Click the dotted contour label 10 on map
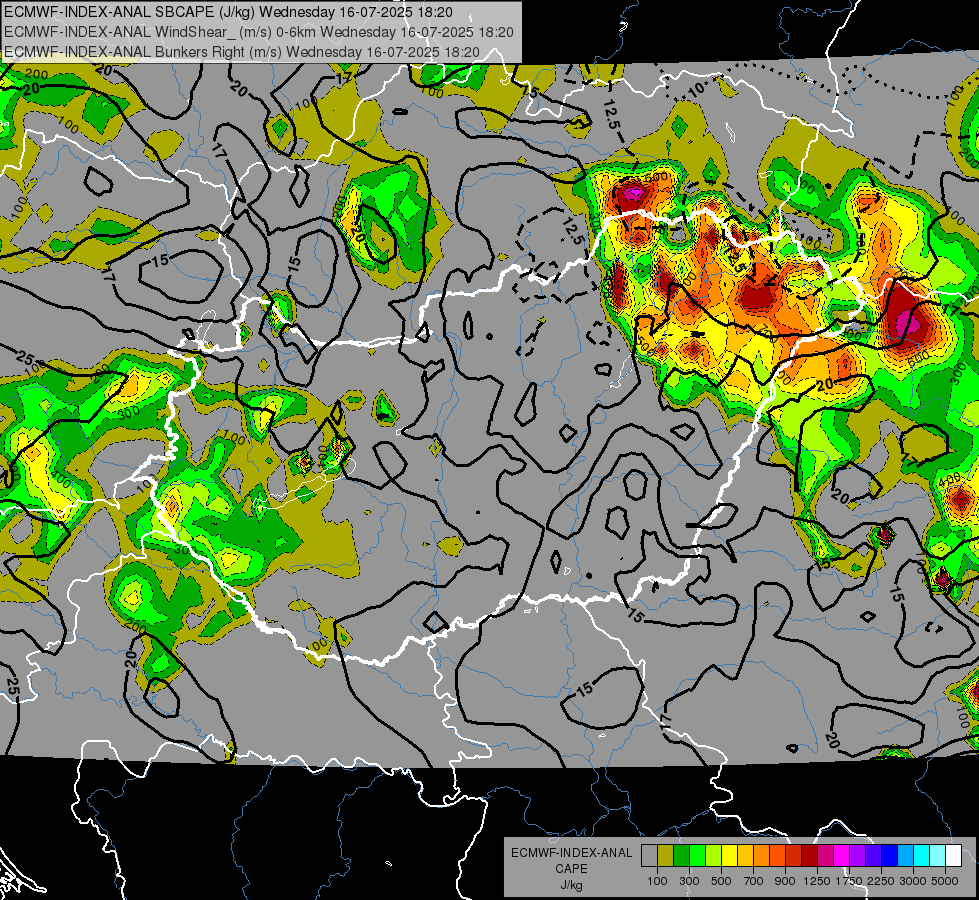The image size is (979, 900). click(x=697, y=88)
